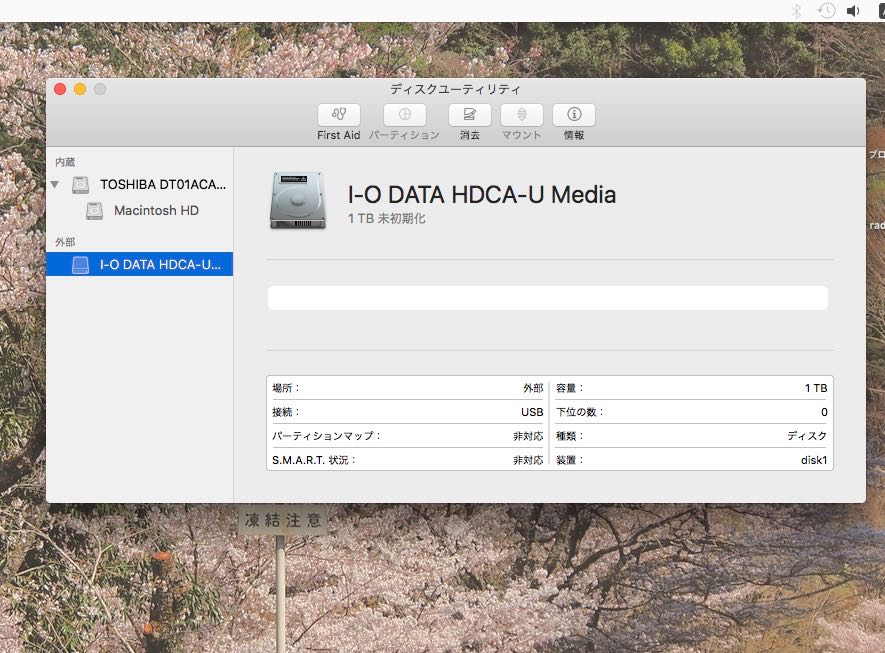Click the 消去 (Erase) toolbar button
Screen dimensions: 885x653
pos(470,115)
